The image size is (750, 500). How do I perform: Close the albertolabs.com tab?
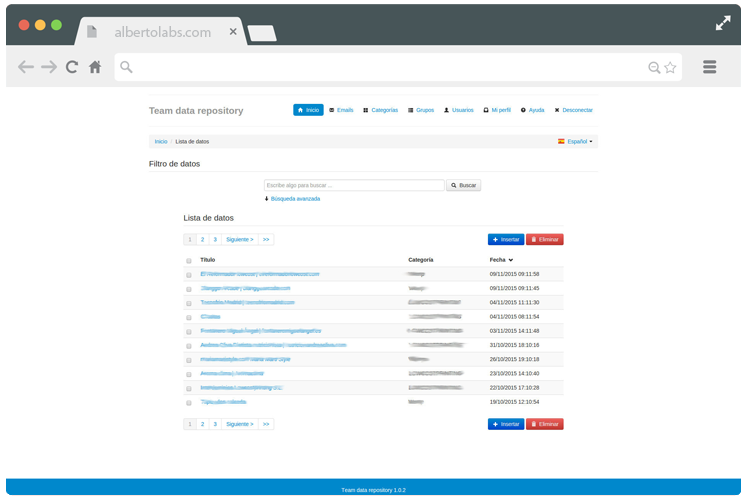233,32
